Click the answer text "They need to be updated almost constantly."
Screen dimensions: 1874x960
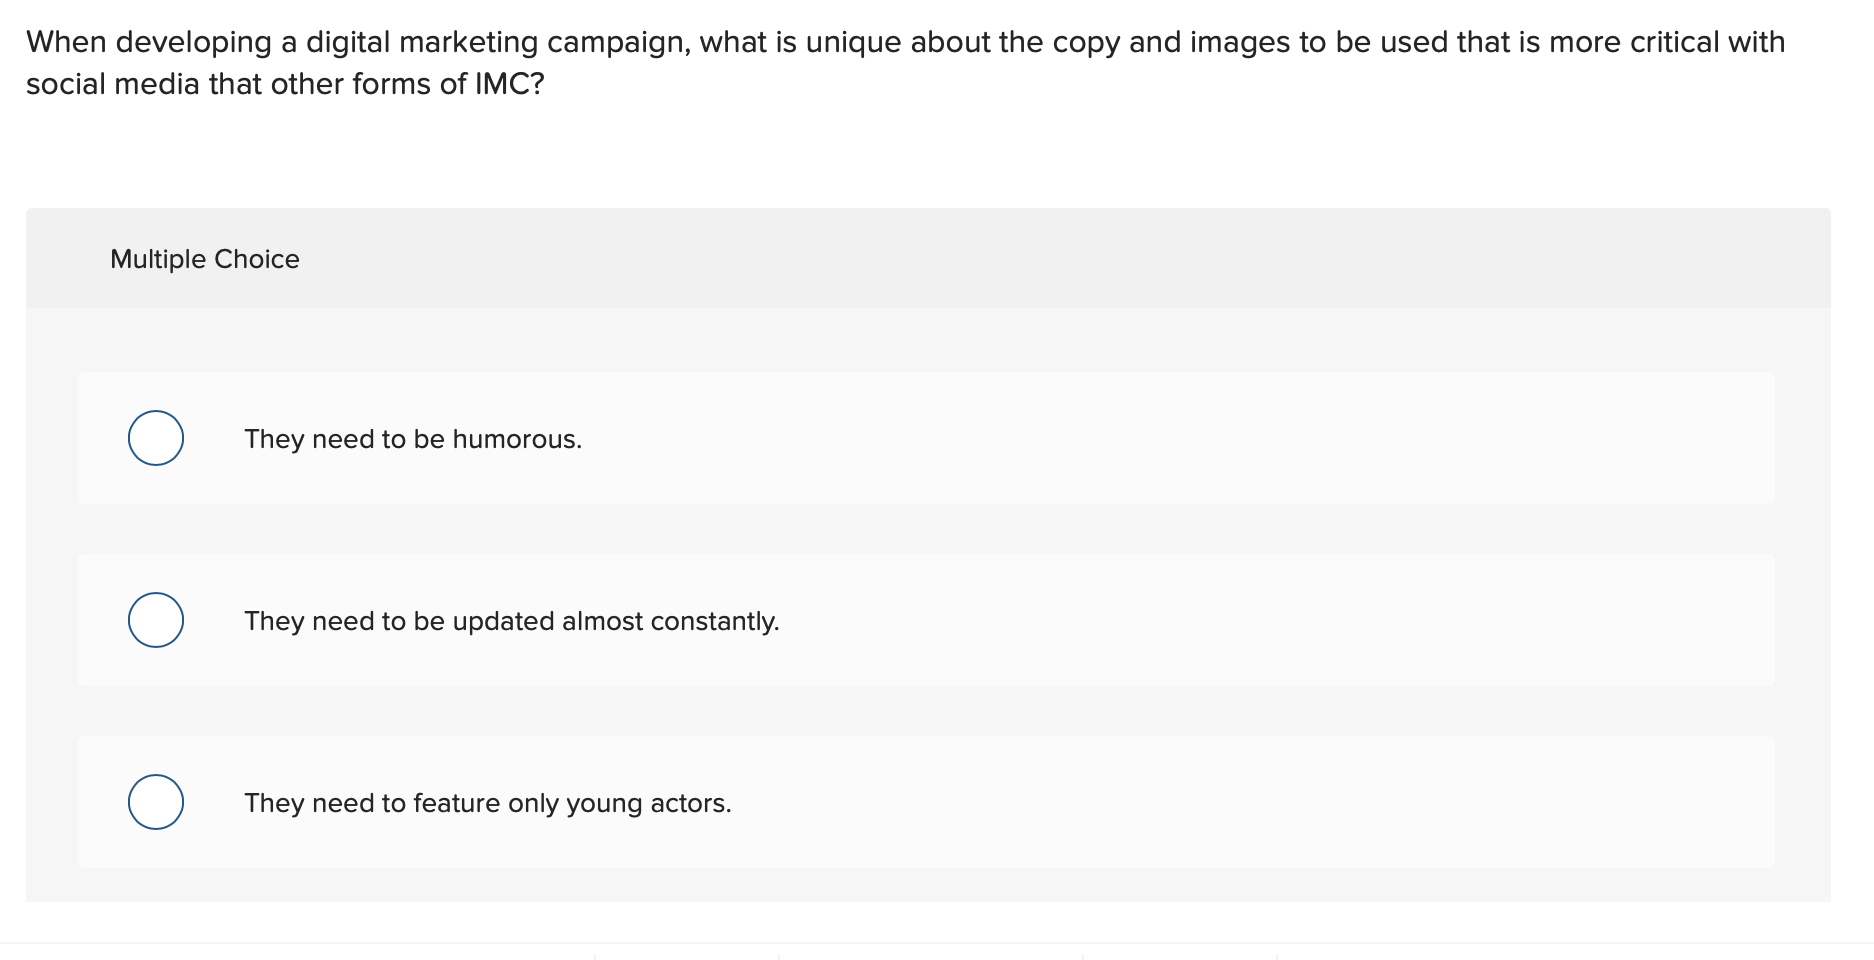(511, 620)
